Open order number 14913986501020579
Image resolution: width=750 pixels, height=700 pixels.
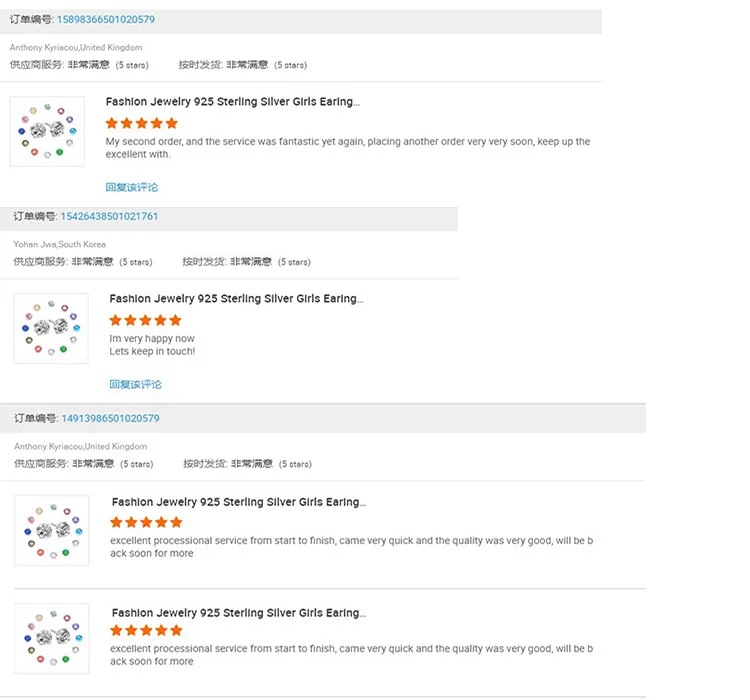pos(110,419)
